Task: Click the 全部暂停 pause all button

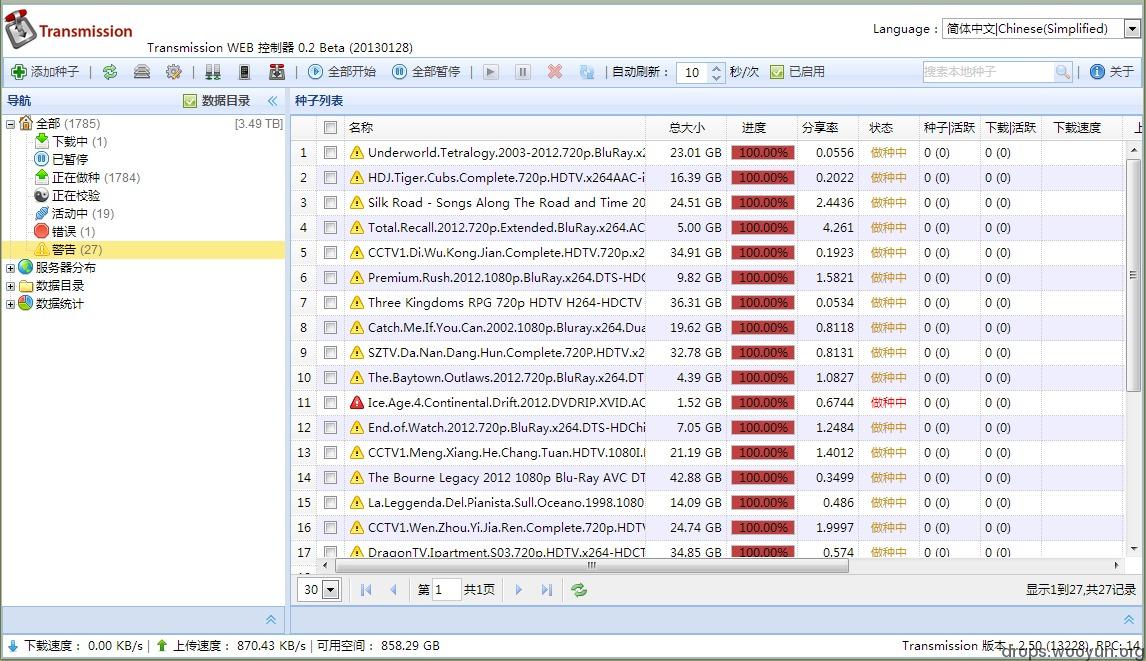Action: pos(426,72)
